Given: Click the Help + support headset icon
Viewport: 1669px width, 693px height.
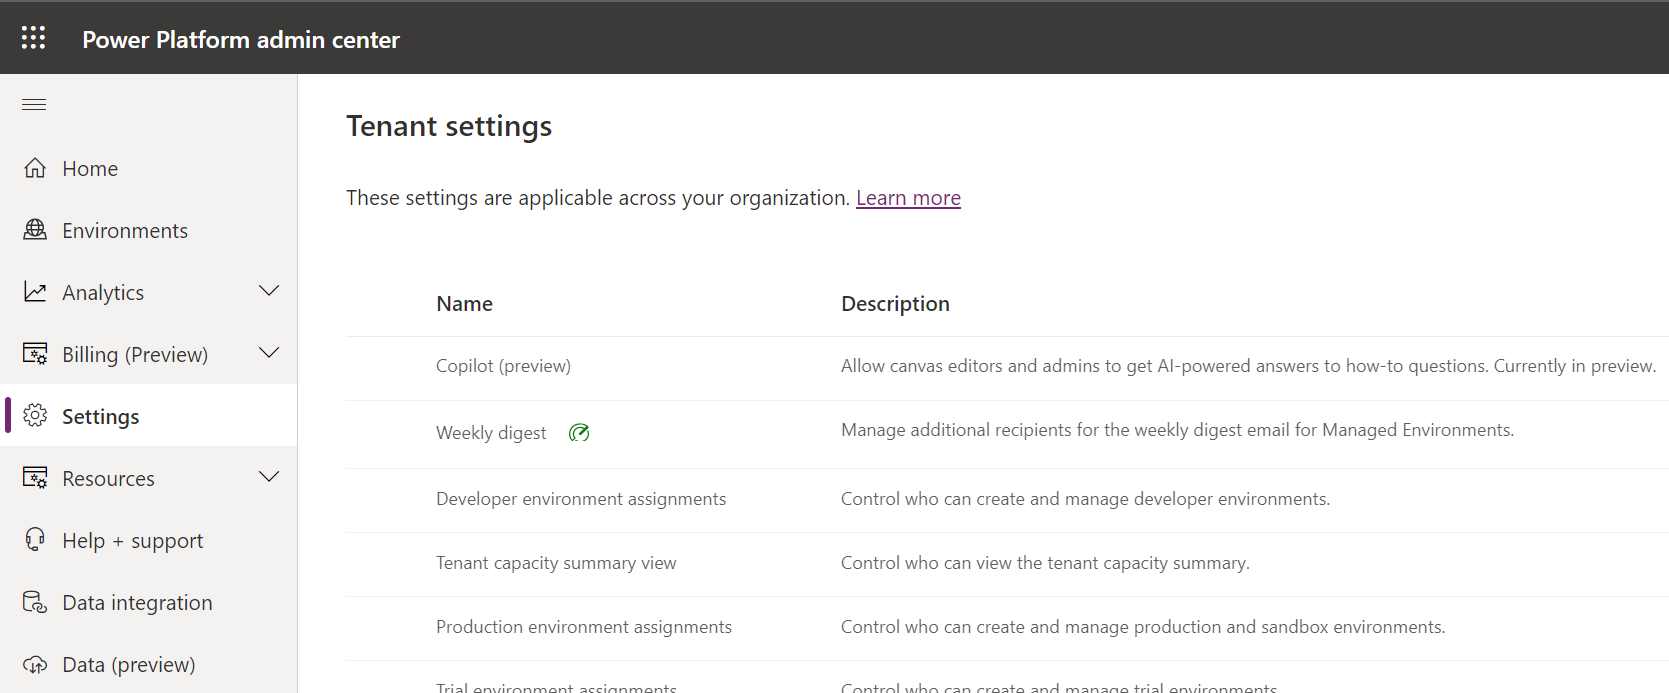Looking at the screenshot, I should [x=35, y=540].
